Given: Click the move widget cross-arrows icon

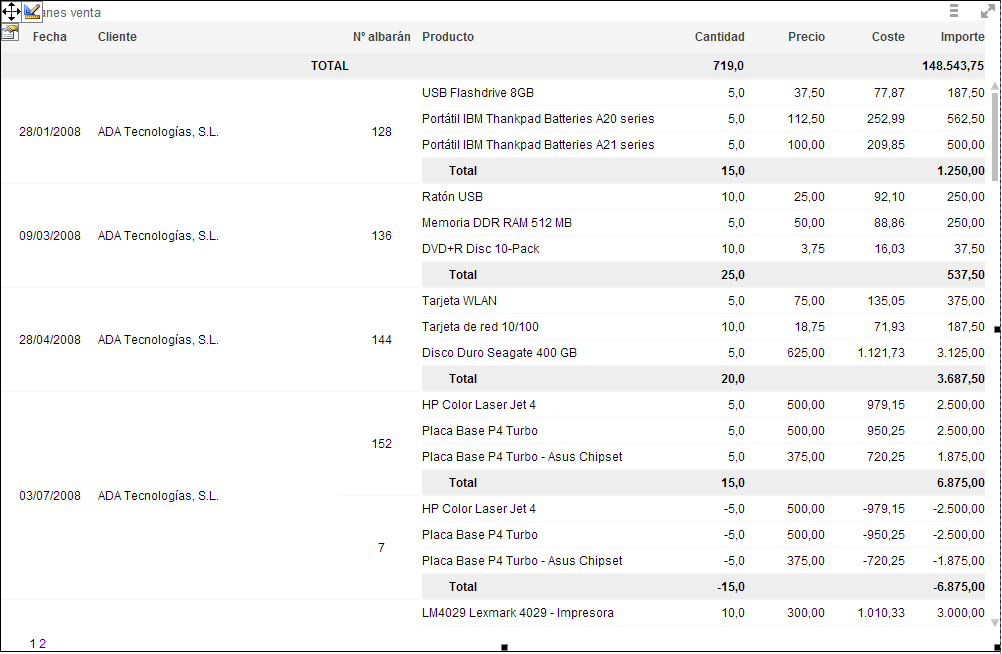Looking at the screenshot, I should tap(11, 11).
